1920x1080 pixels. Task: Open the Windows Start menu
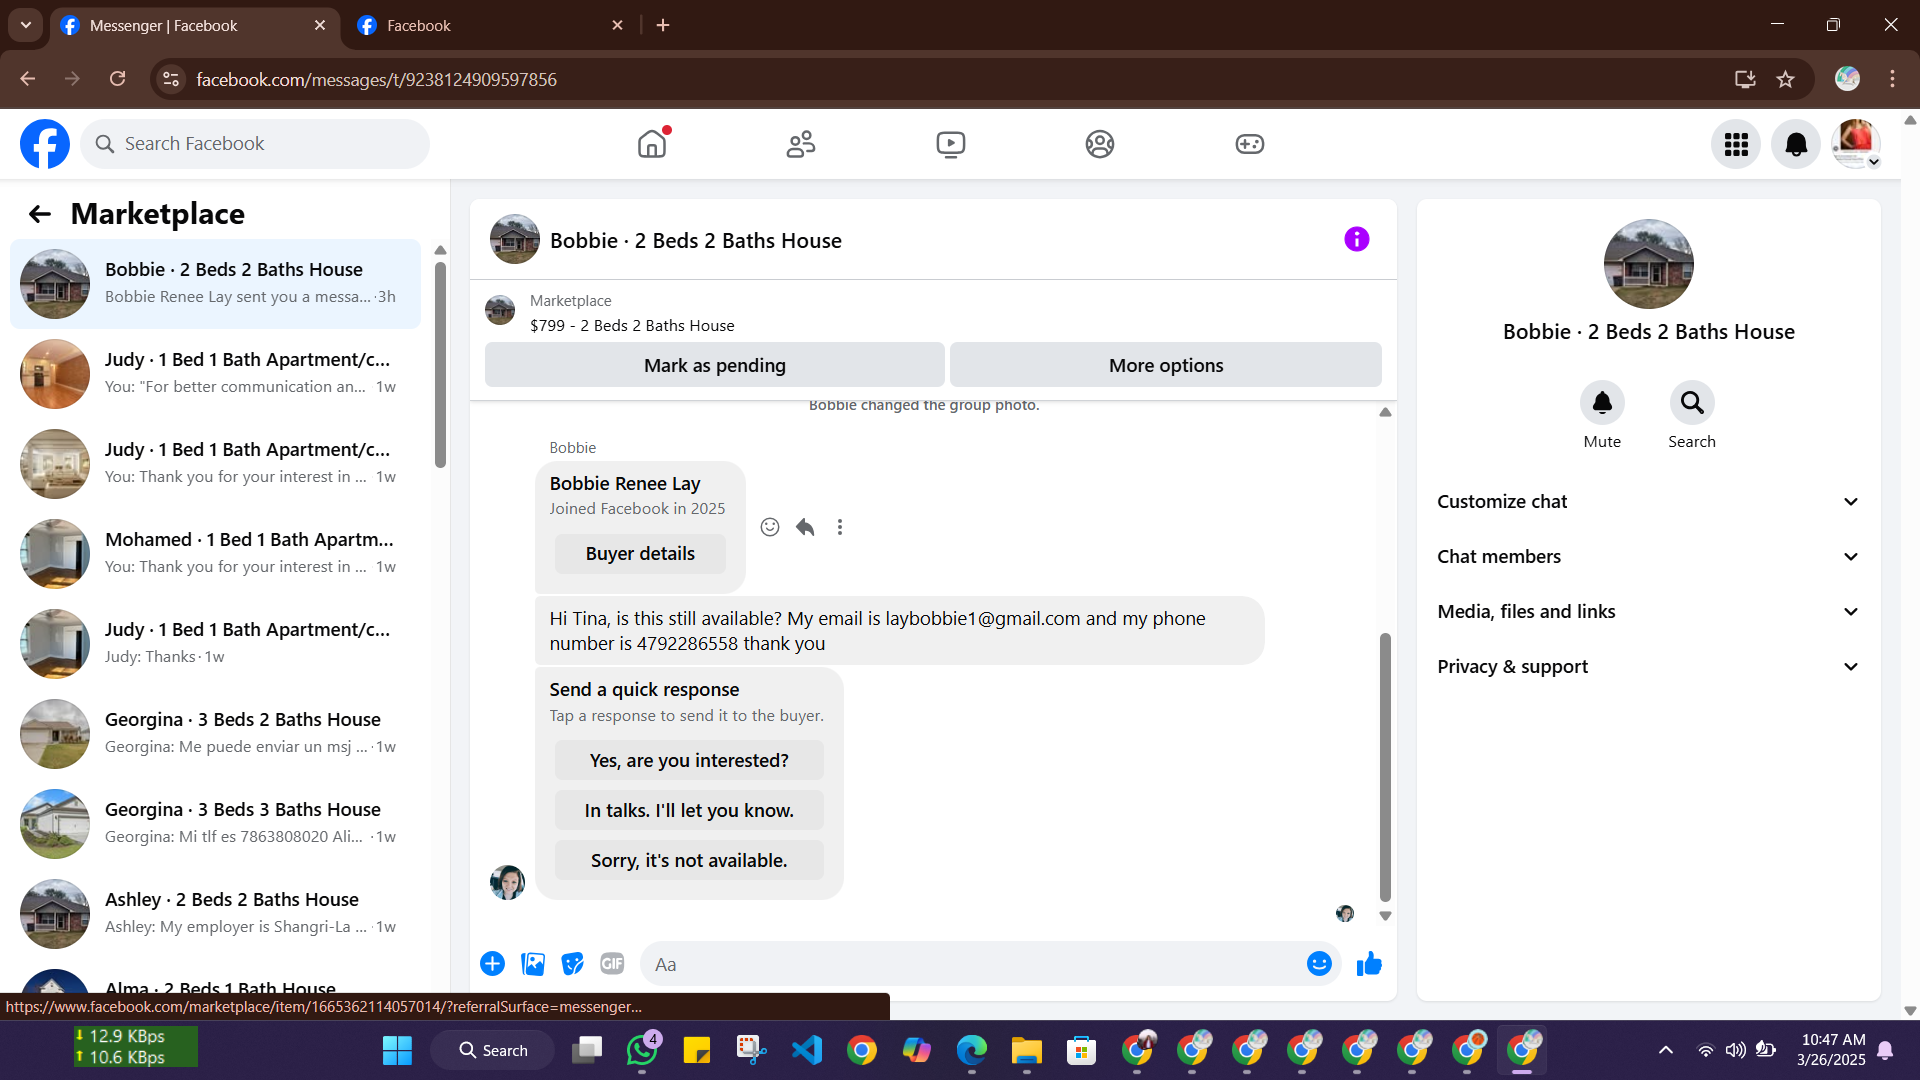(397, 1050)
